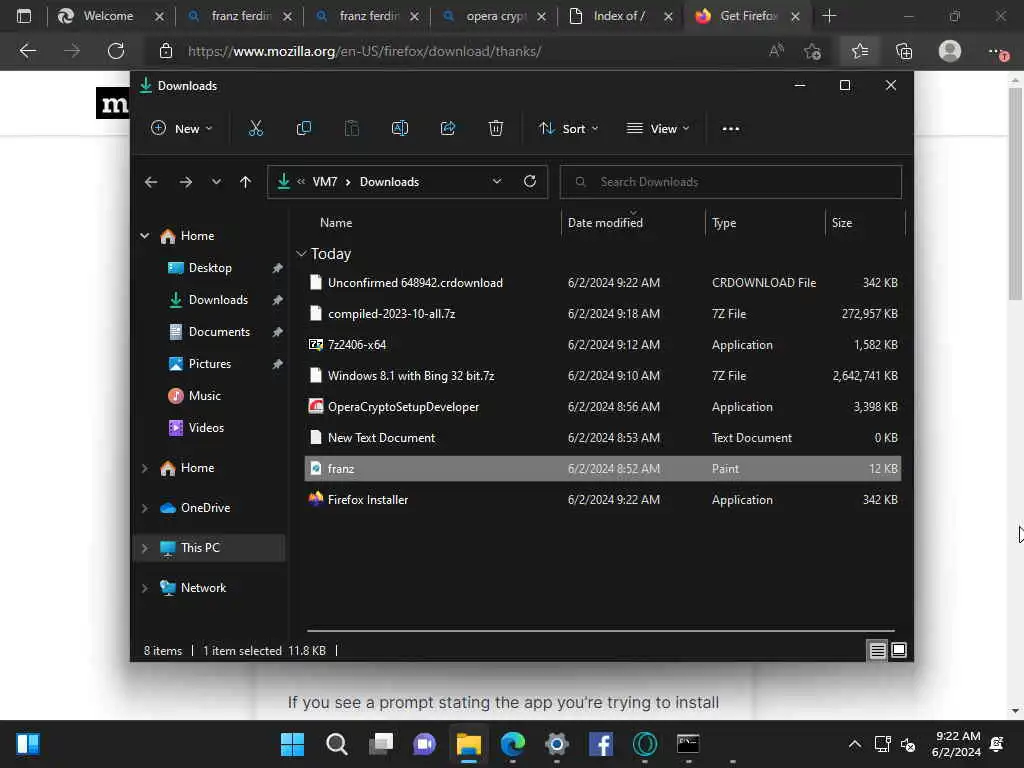Switch to the Index of / browser tab
This screenshot has width=1024, height=768.
click(x=619, y=16)
